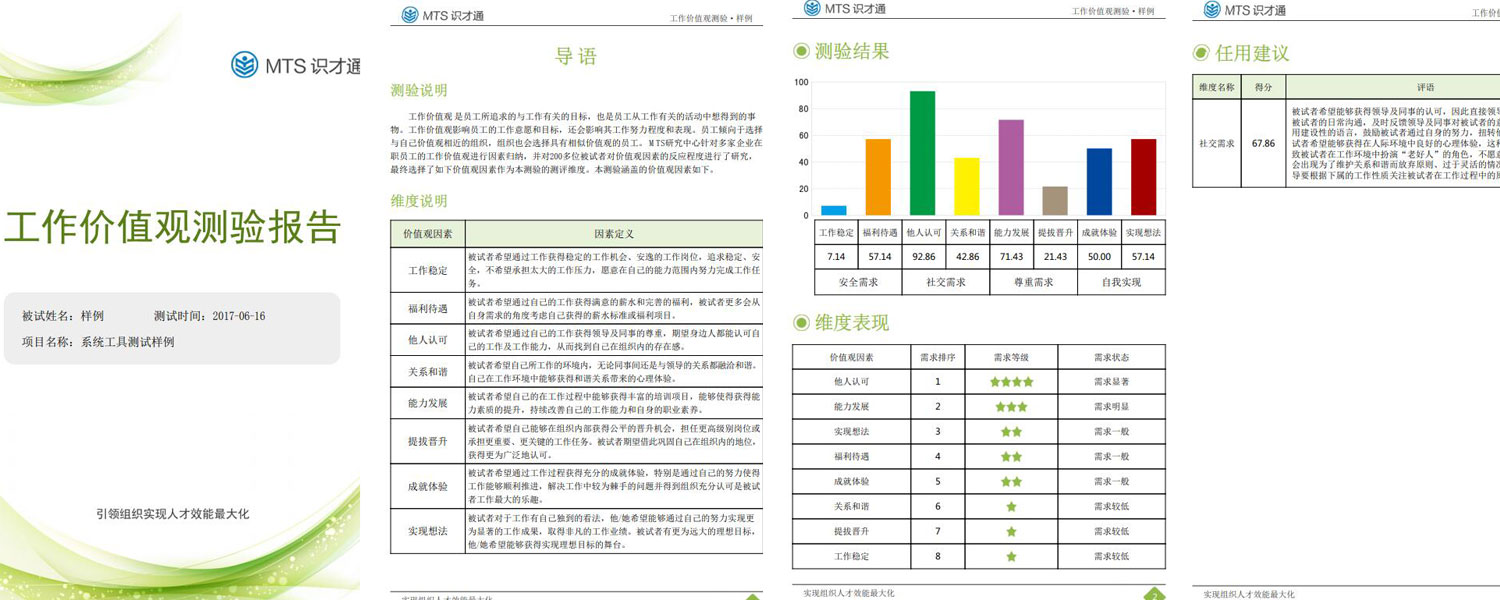This screenshot has width=1500, height=600.
Task: Select the tan 提拔晋升 bar in the chart
Action: click(x=1055, y=201)
